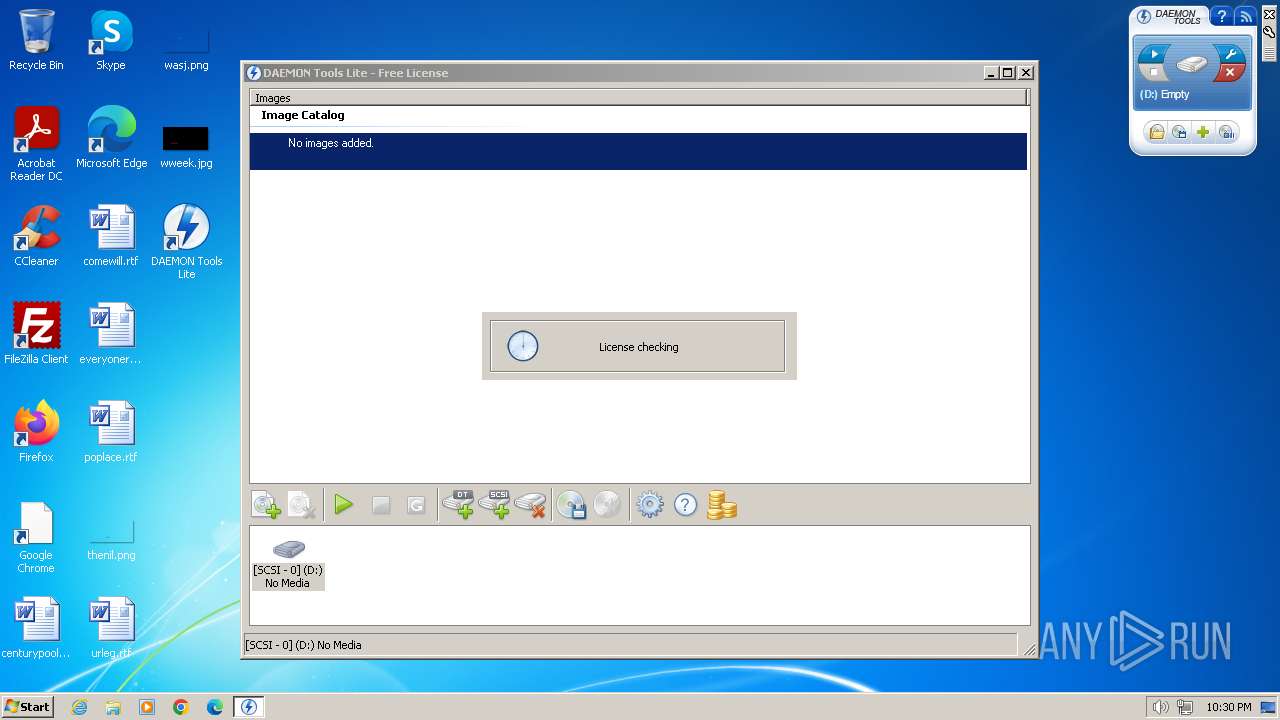Open FileZilla Client shortcut
The width and height of the screenshot is (1280, 720).
point(36,334)
